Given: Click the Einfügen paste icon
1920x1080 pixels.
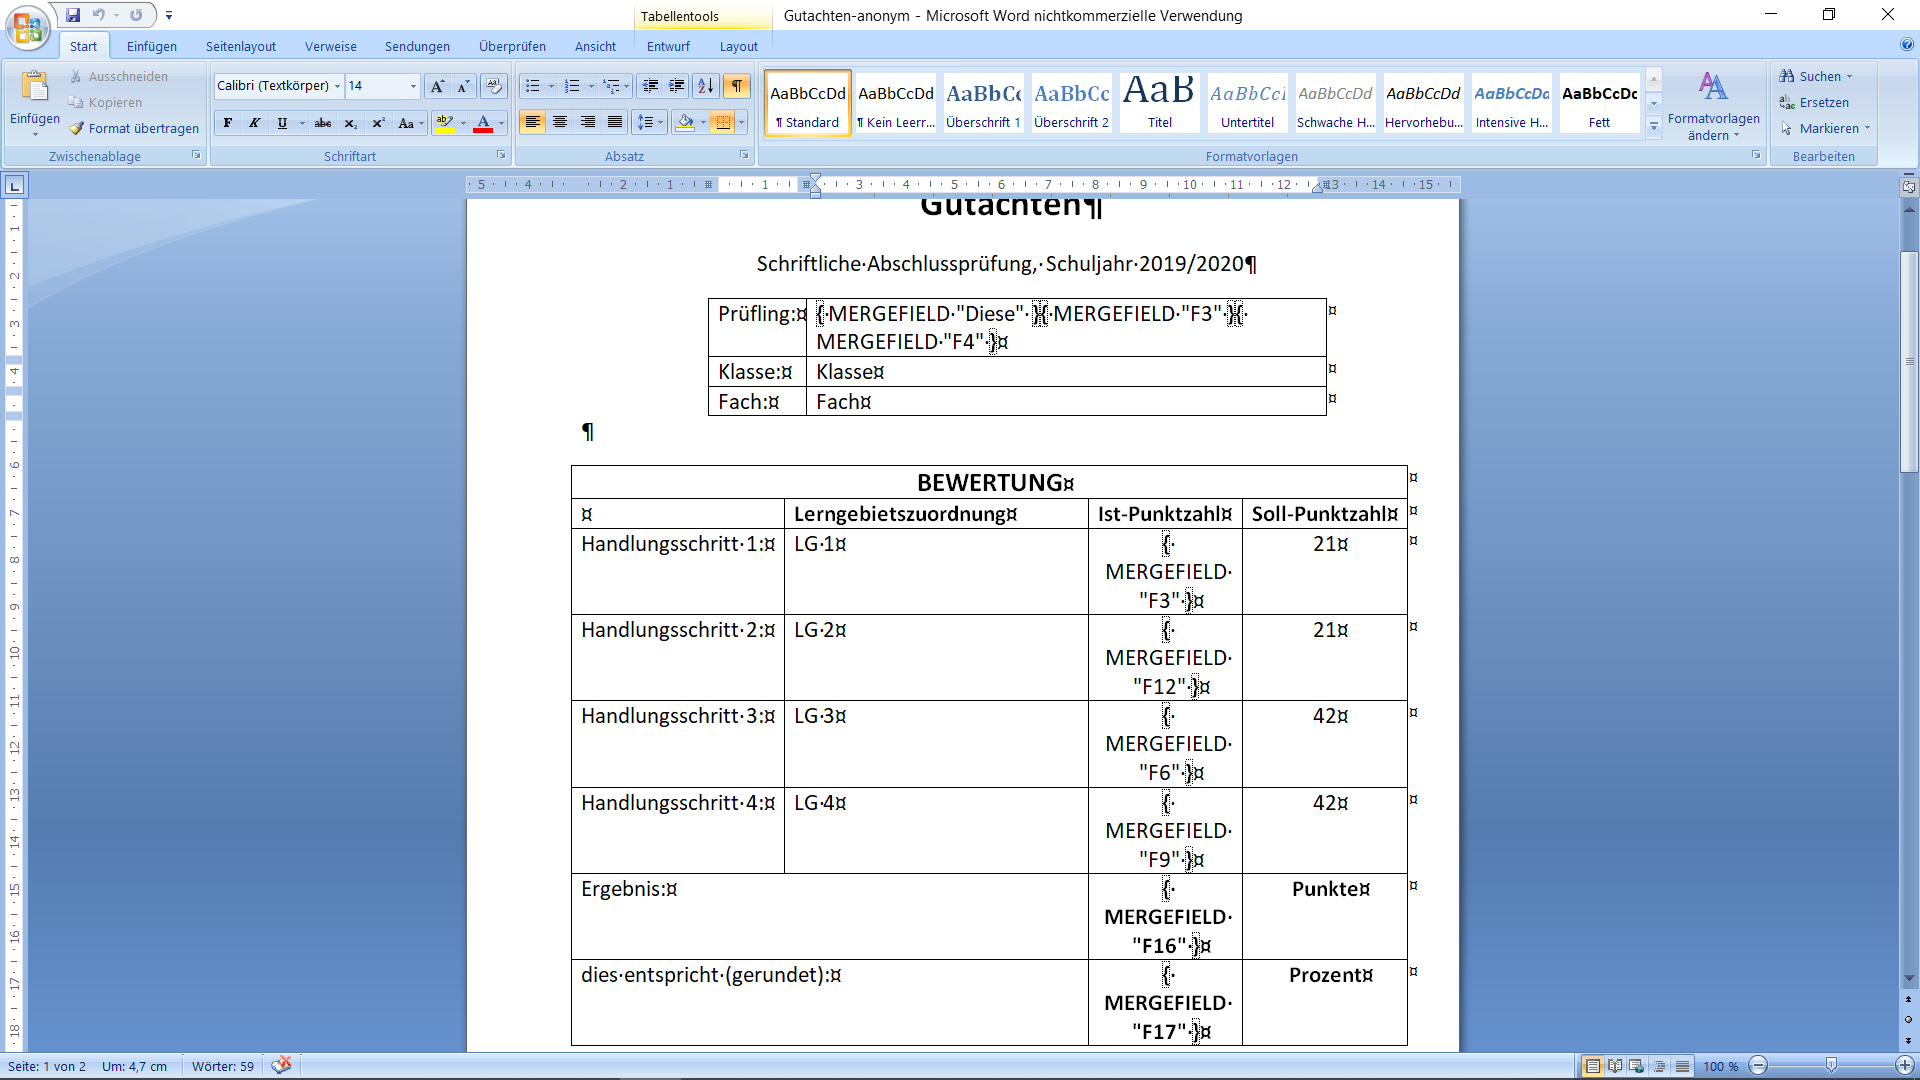Looking at the screenshot, I should point(35,87).
